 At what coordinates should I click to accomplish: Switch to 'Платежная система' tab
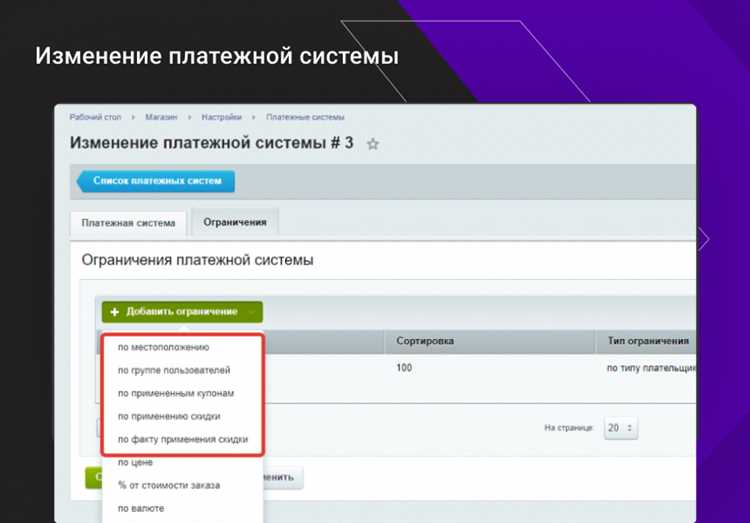[128, 223]
